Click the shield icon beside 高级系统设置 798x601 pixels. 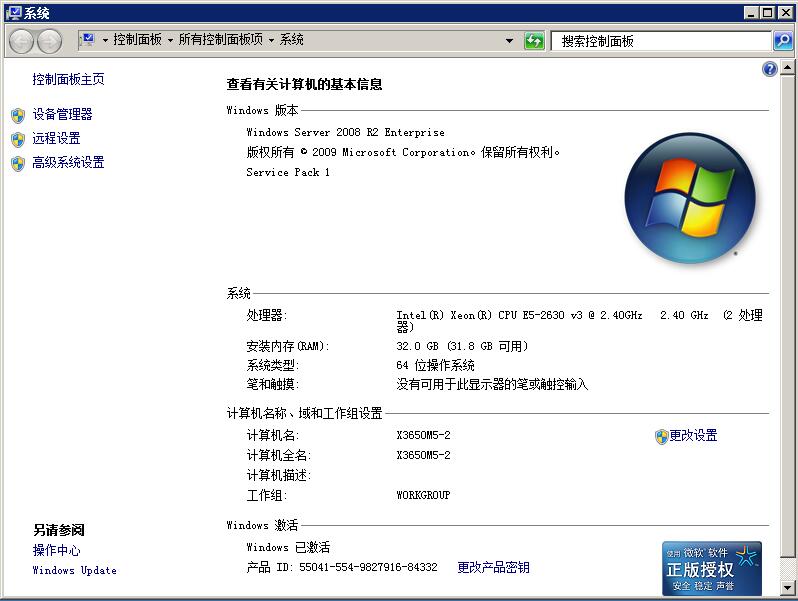(x=18, y=163)
